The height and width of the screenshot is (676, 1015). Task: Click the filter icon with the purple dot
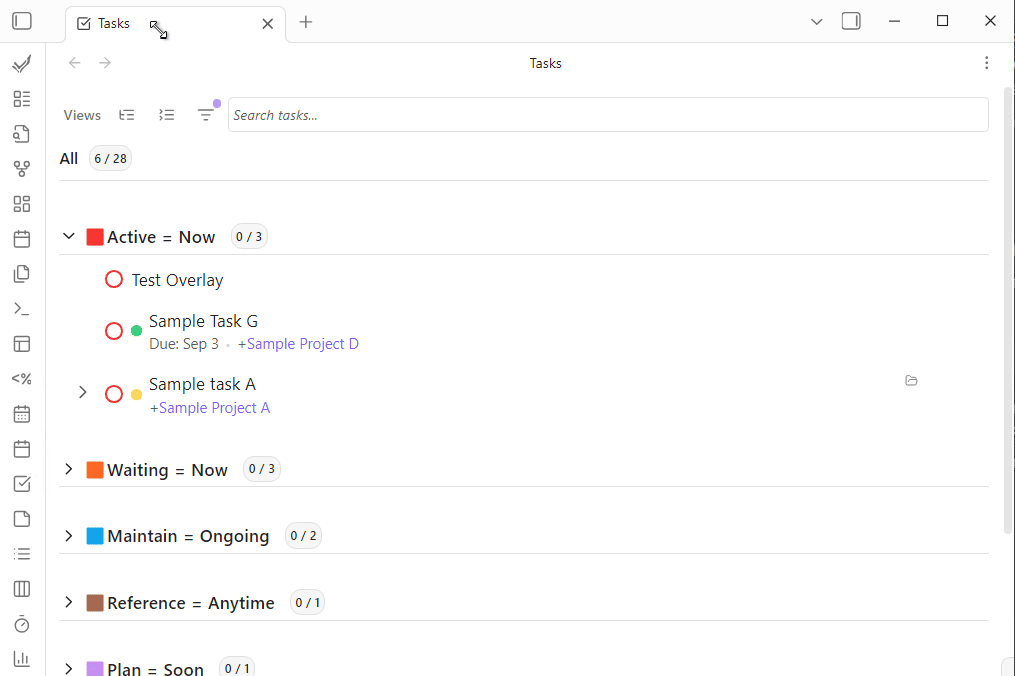coord(207,115)
